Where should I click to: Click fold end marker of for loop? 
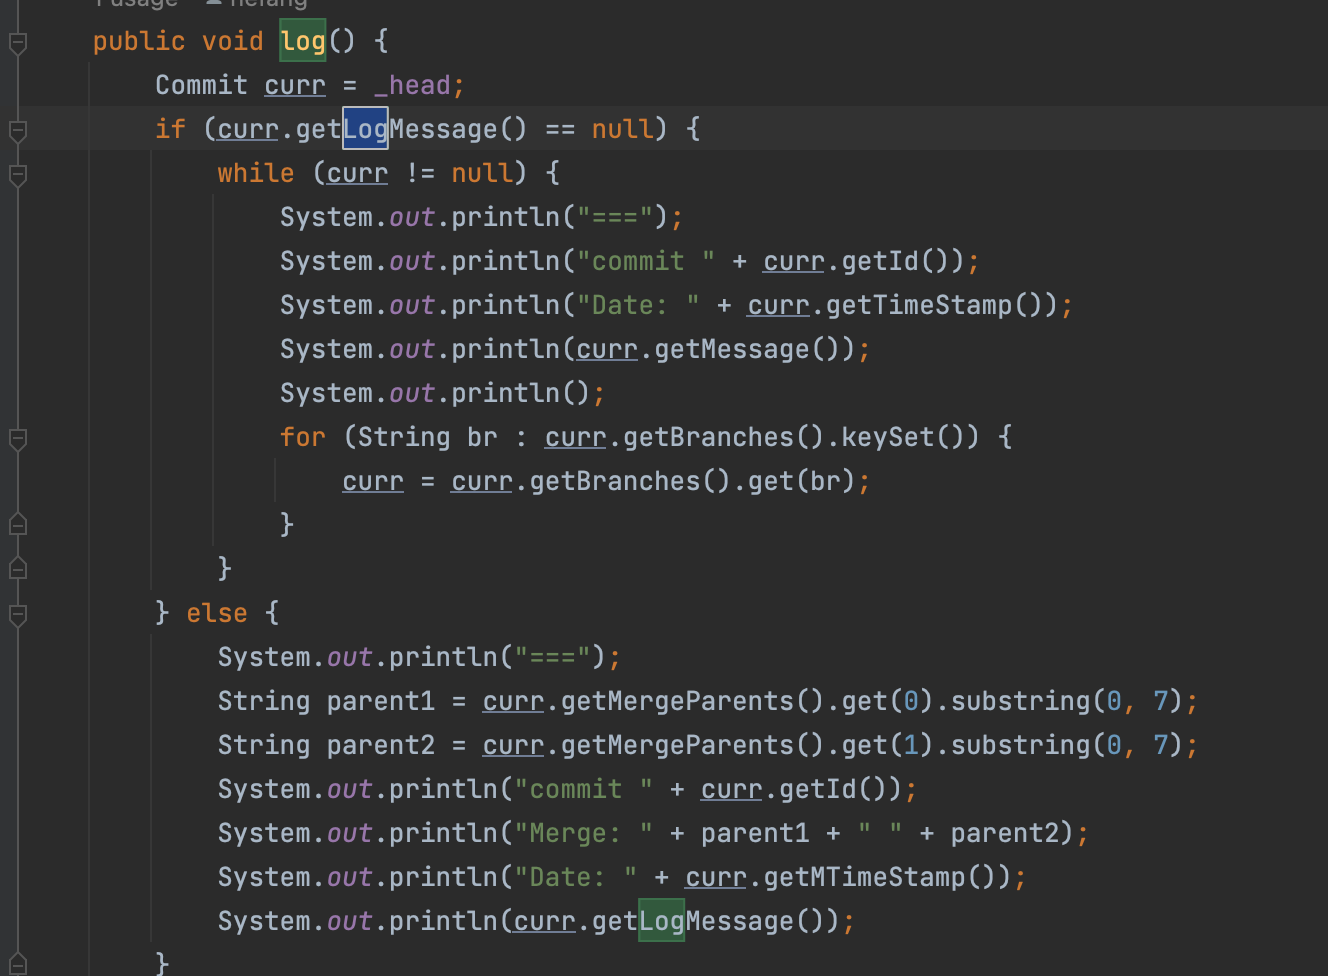(17, 523)
